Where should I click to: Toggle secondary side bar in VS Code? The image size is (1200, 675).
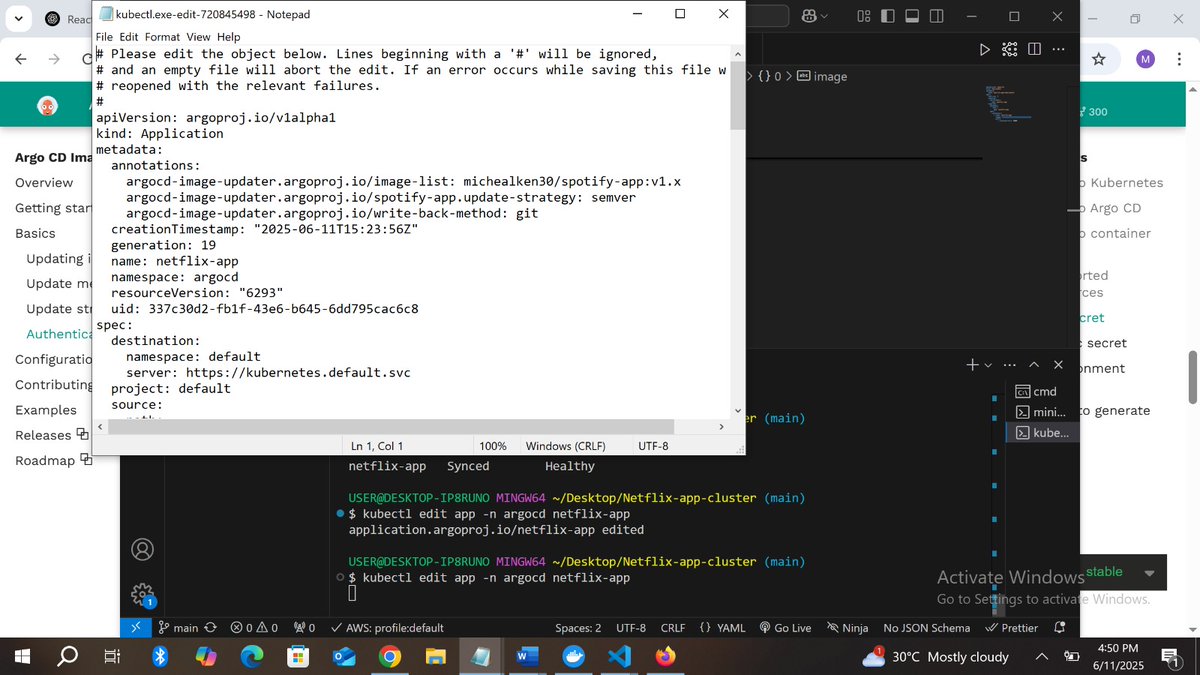(937, 16)
